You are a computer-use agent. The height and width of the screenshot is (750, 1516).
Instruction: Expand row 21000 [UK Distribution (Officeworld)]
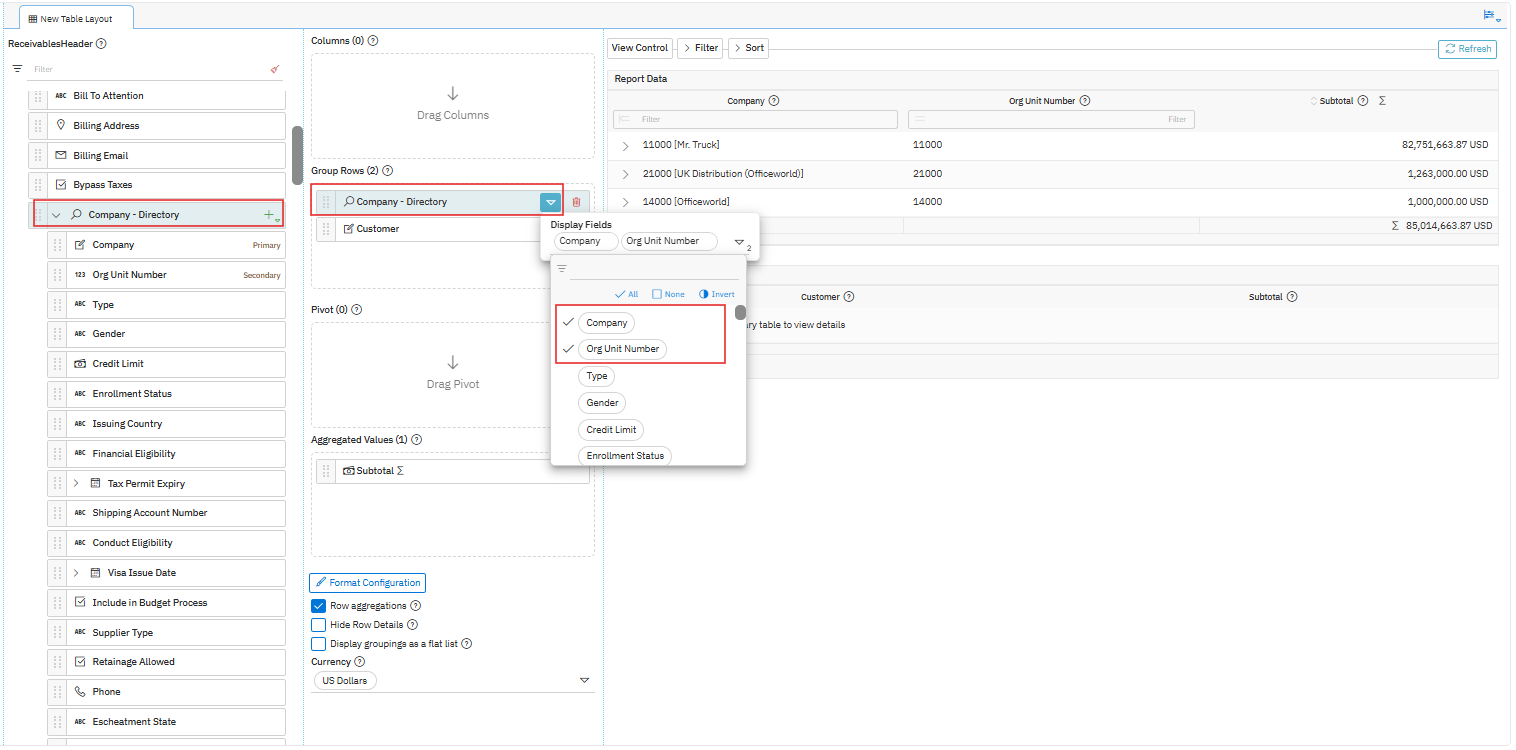(626, 175)
